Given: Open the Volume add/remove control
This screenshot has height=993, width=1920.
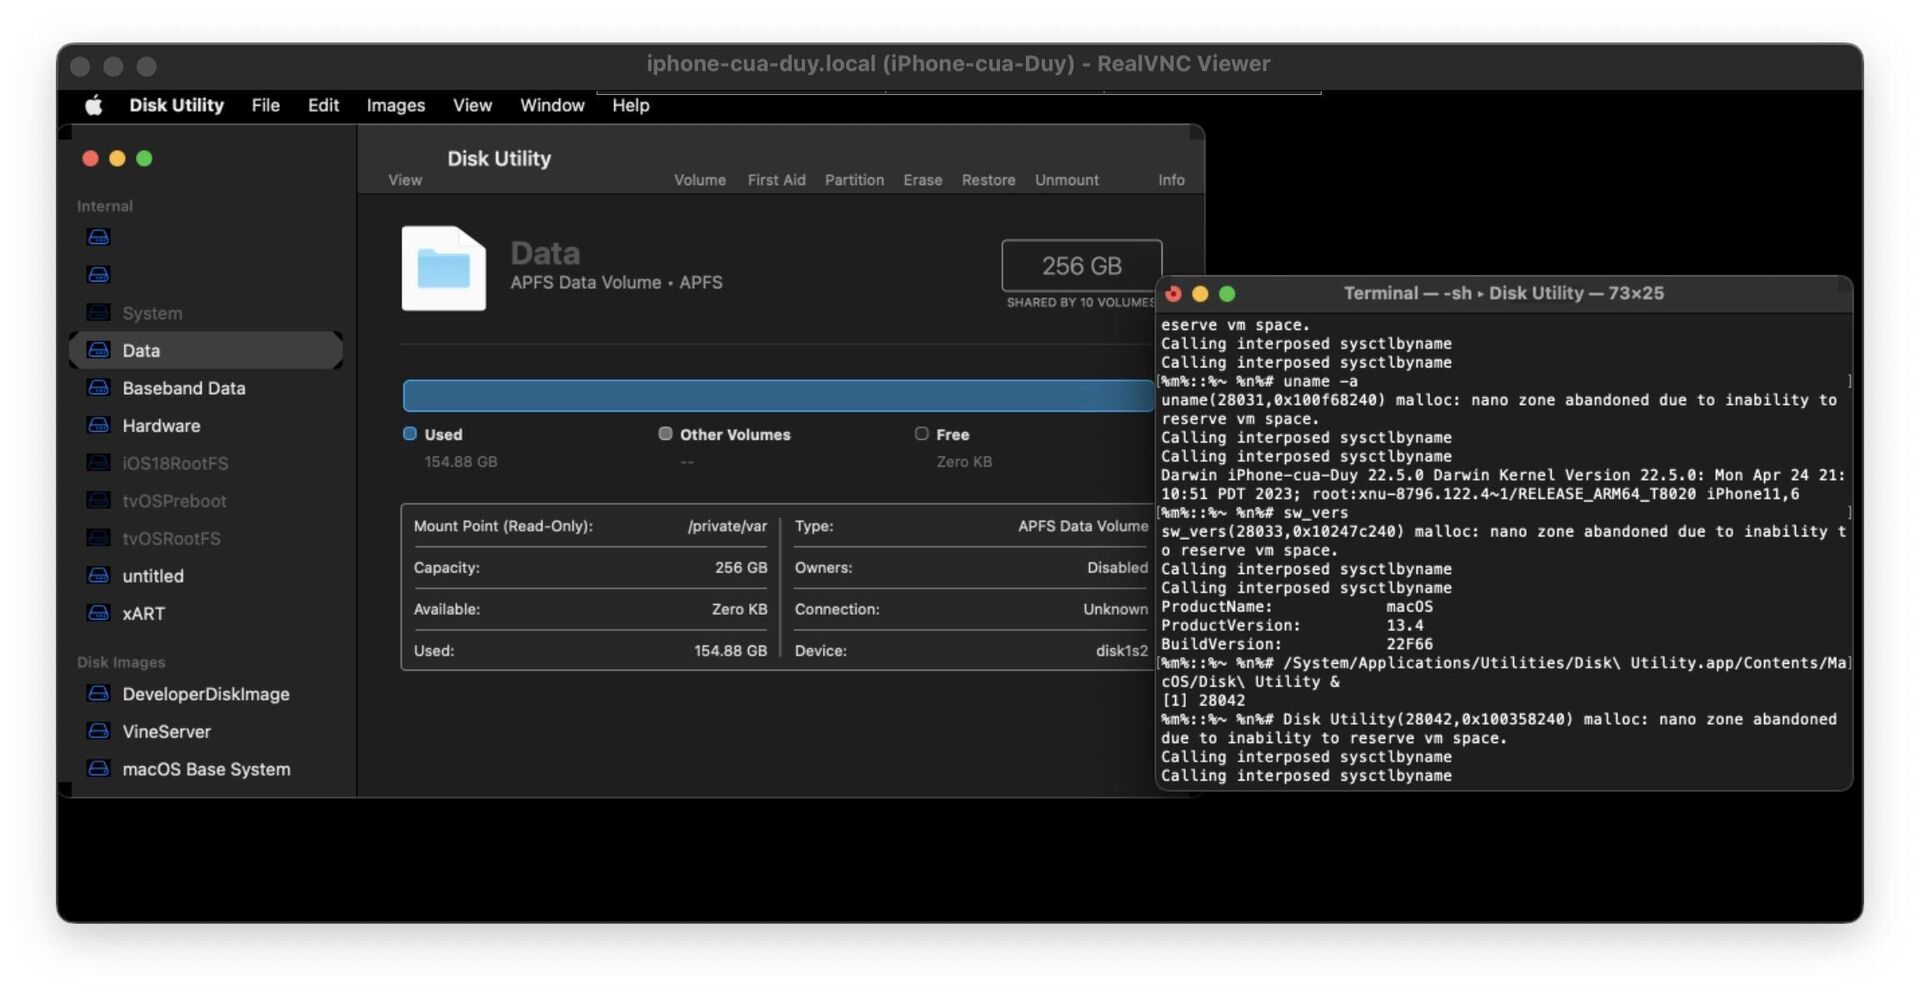Looking at the screenshot, I should [699, 180].
